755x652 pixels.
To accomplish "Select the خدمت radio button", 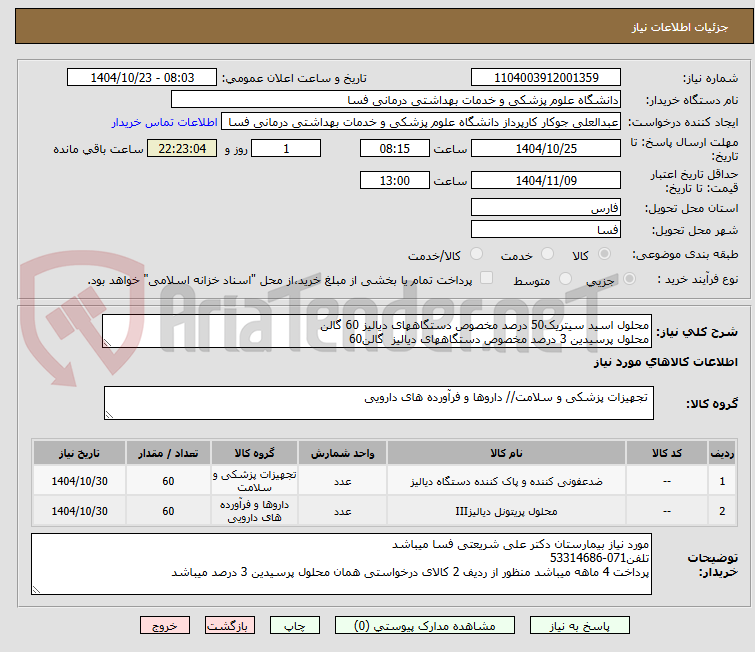I will click(547, 253).
